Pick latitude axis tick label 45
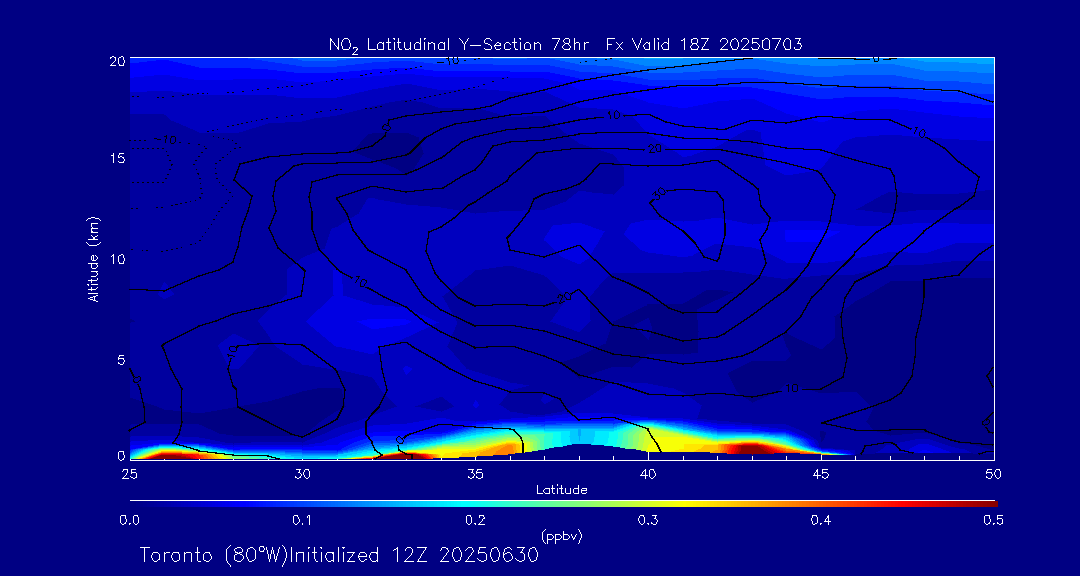This screenshot has height=576, width=1080. coord(821,474)
